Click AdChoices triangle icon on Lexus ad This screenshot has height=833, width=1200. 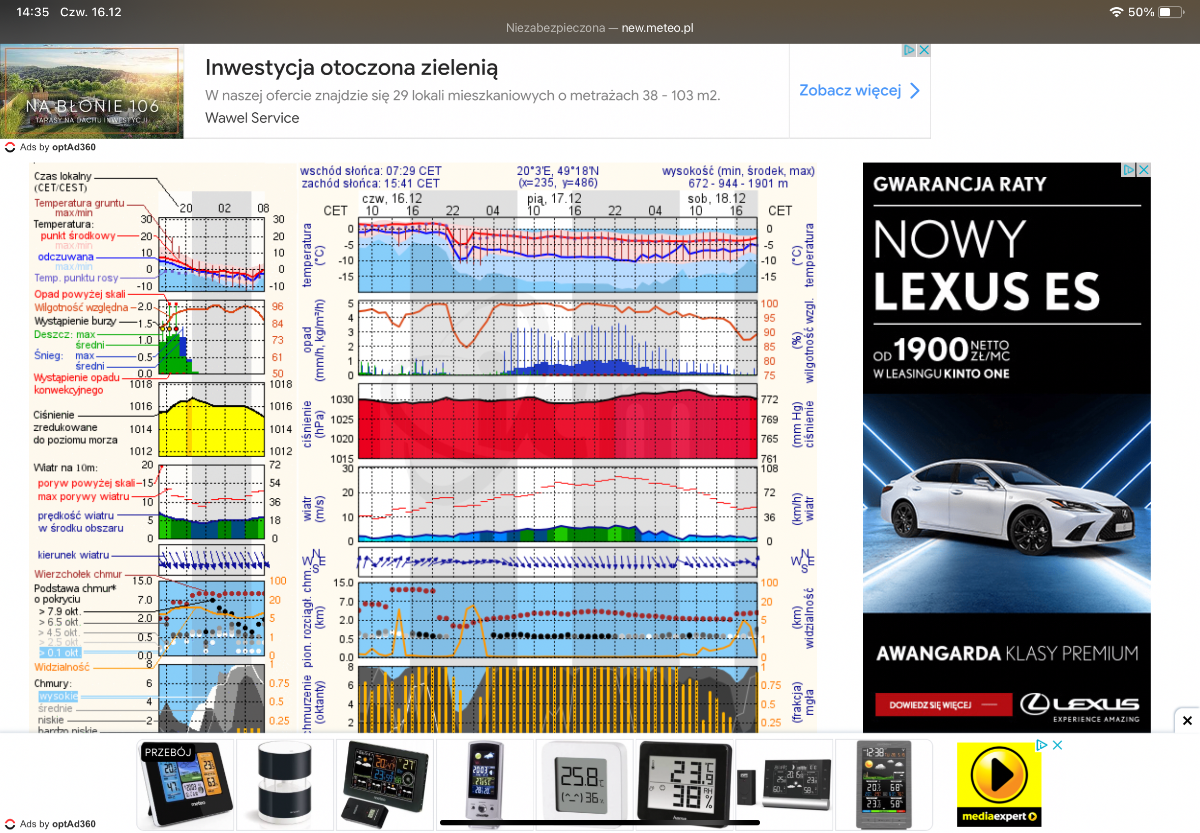click(x=1128, y=170)
